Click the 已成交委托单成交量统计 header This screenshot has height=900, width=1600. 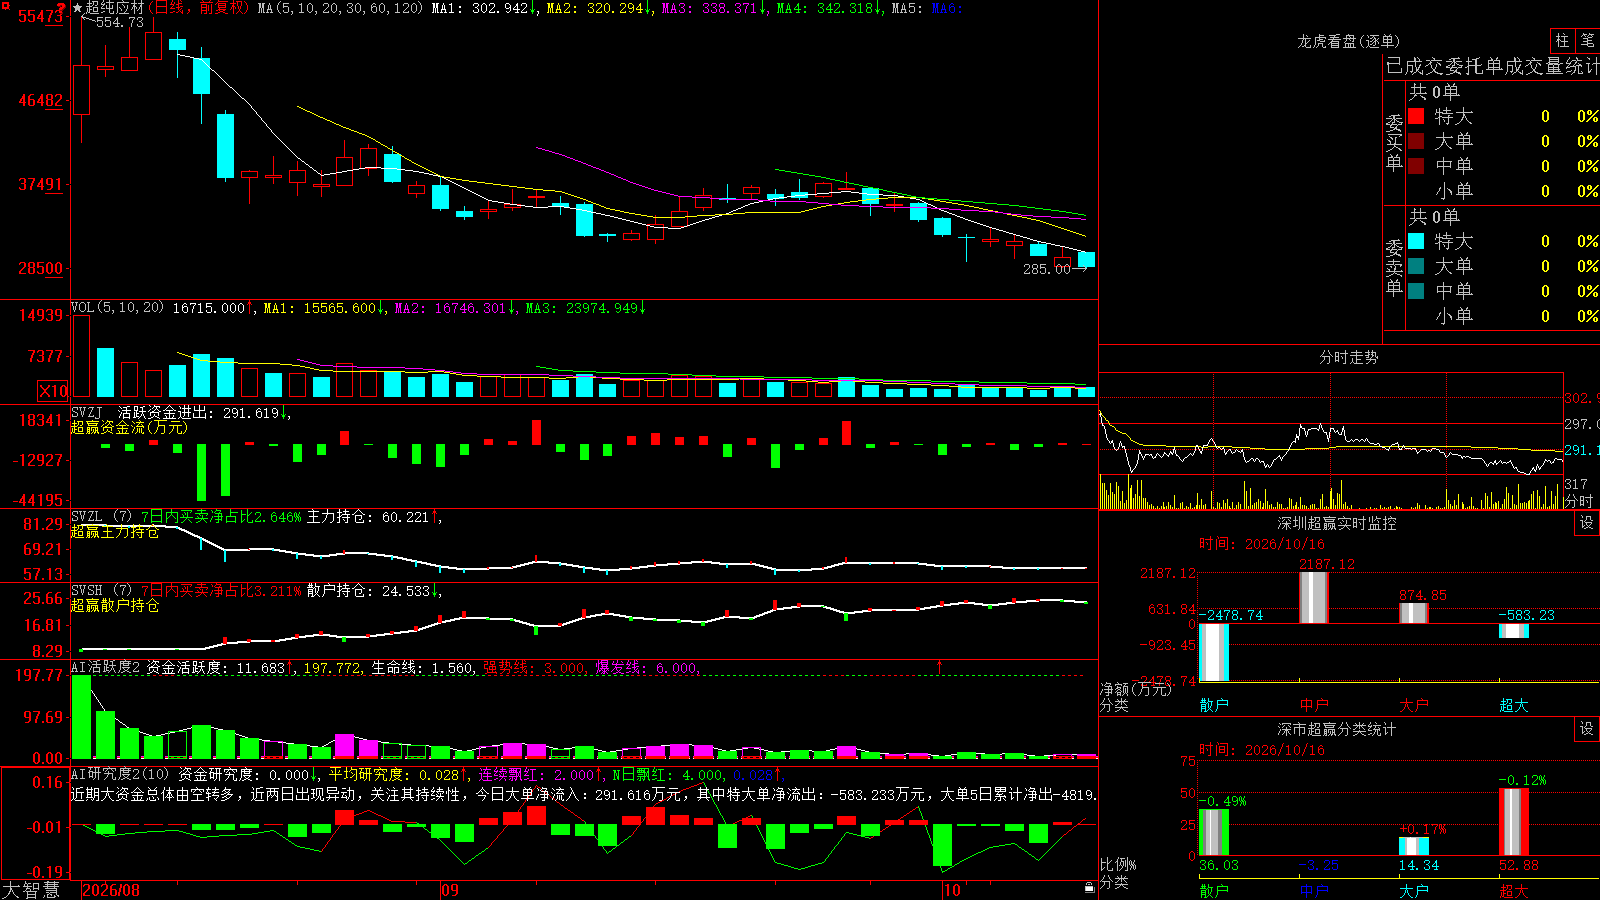(1492, 67)
